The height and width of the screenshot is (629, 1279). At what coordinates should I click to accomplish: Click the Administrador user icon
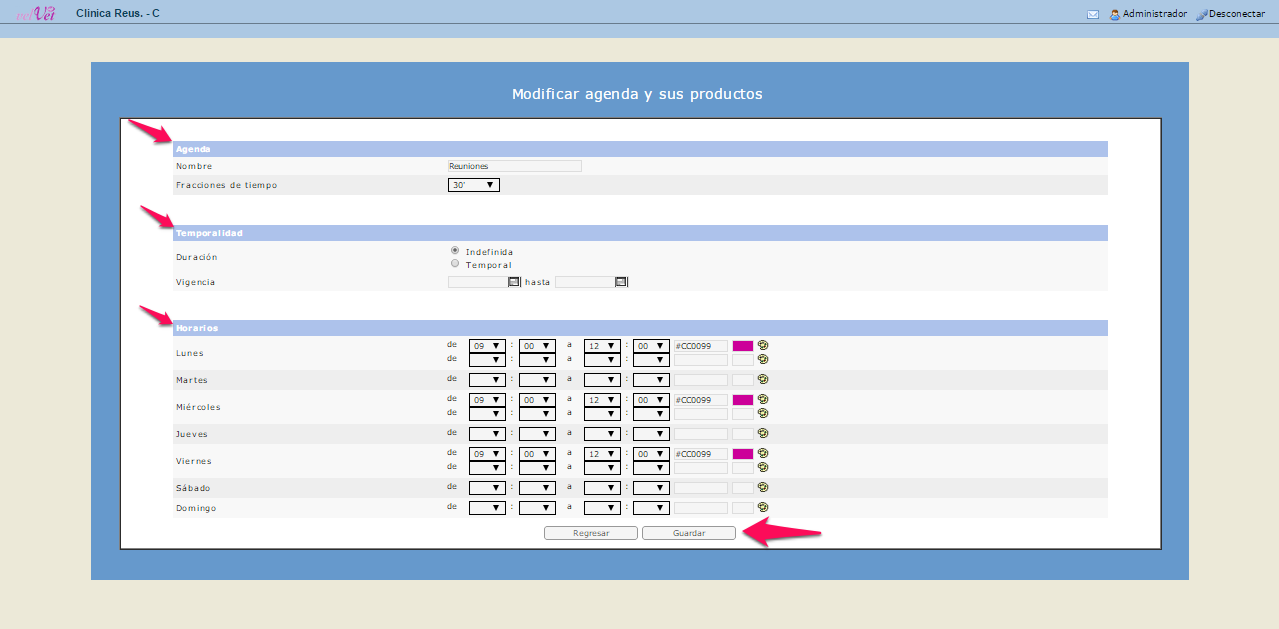point(1114,15)
